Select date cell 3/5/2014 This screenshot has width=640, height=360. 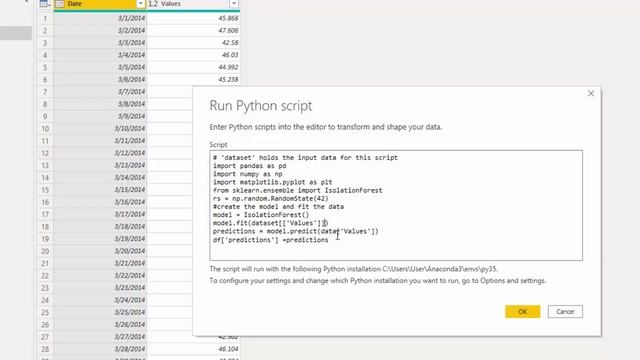pyautogui.click(x=100, y=67)
